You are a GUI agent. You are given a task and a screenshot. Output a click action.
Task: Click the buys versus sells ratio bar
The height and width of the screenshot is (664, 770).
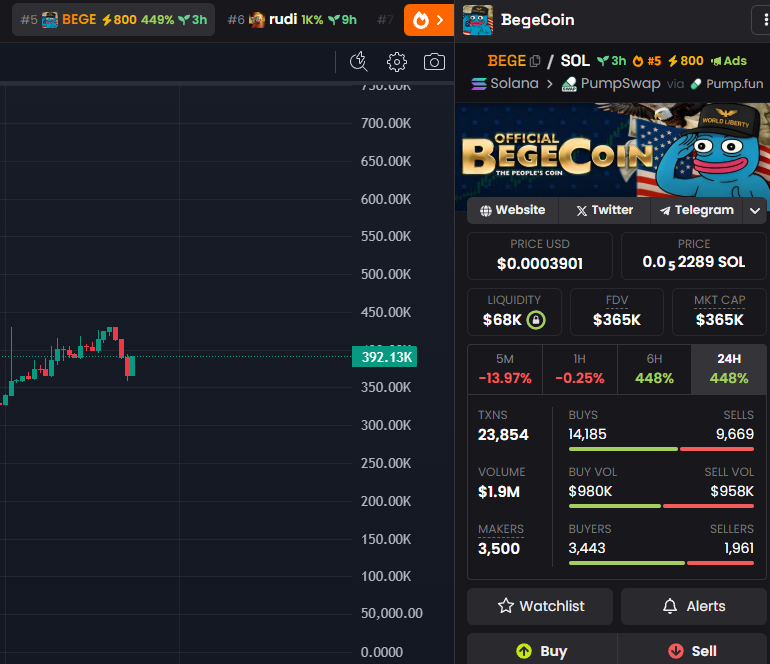[x=661, y=449]
